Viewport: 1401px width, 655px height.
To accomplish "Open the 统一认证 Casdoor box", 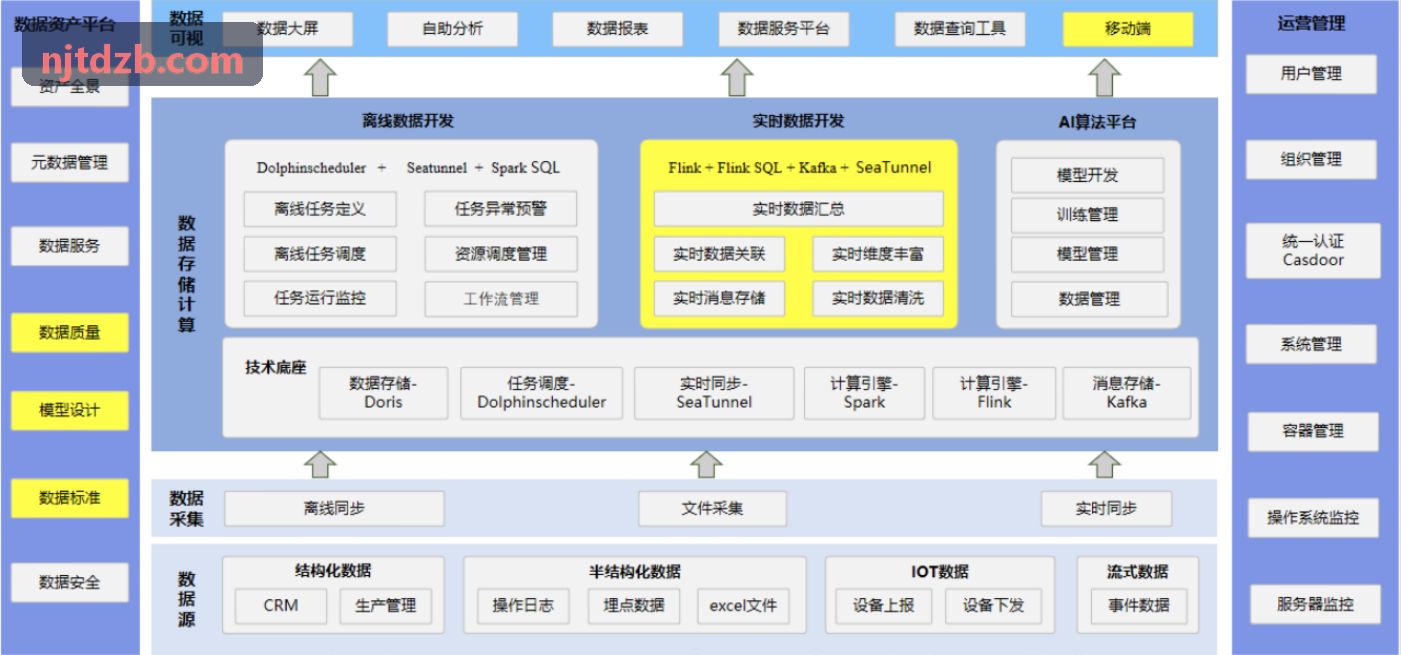I will click(x=1313, y=250).
